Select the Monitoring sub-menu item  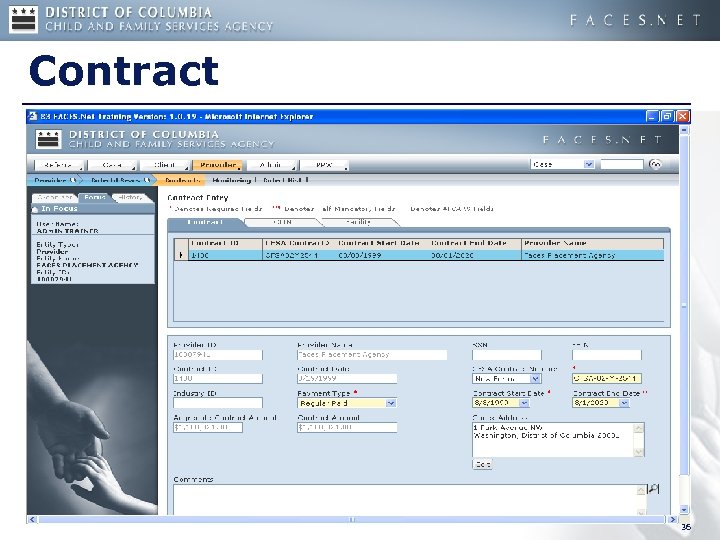click(x=231, y=180)
